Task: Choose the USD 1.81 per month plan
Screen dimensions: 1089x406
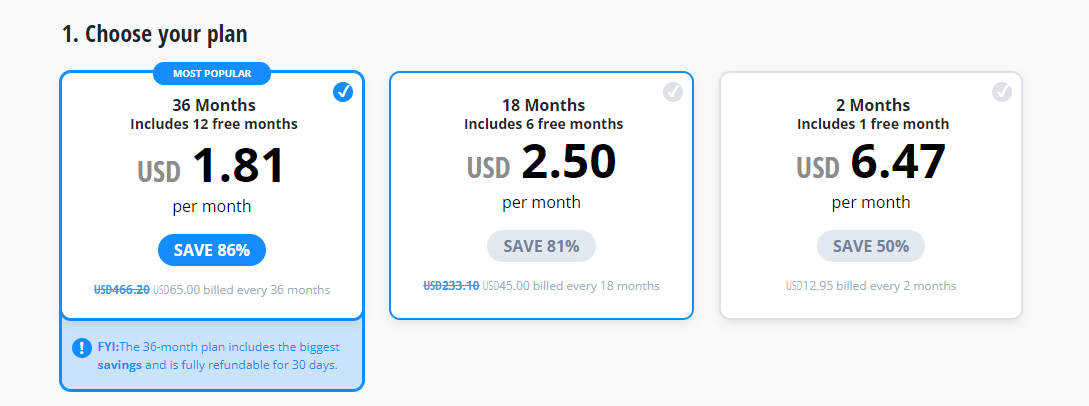Action: (212, 196)
